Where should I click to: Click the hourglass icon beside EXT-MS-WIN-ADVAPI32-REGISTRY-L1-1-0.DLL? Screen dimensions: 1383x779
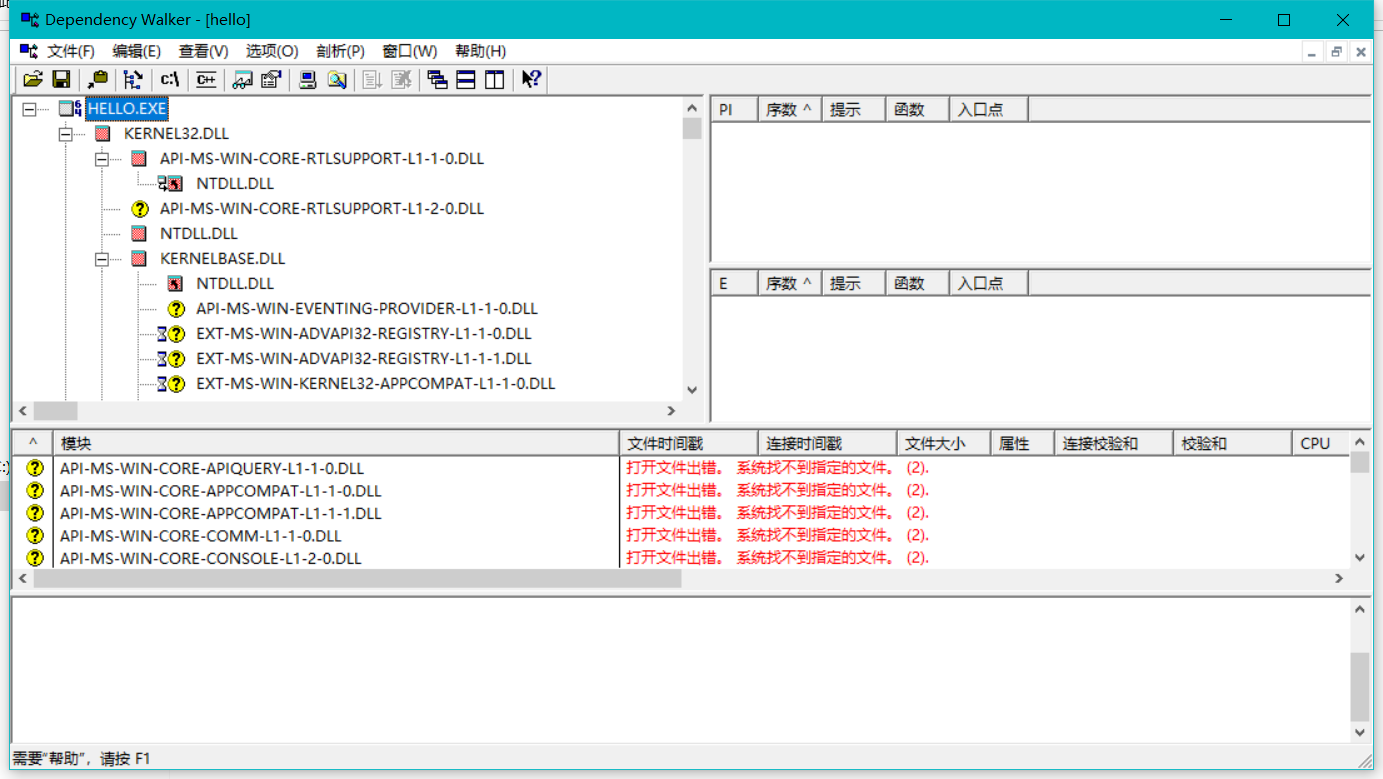pos(162,333)
